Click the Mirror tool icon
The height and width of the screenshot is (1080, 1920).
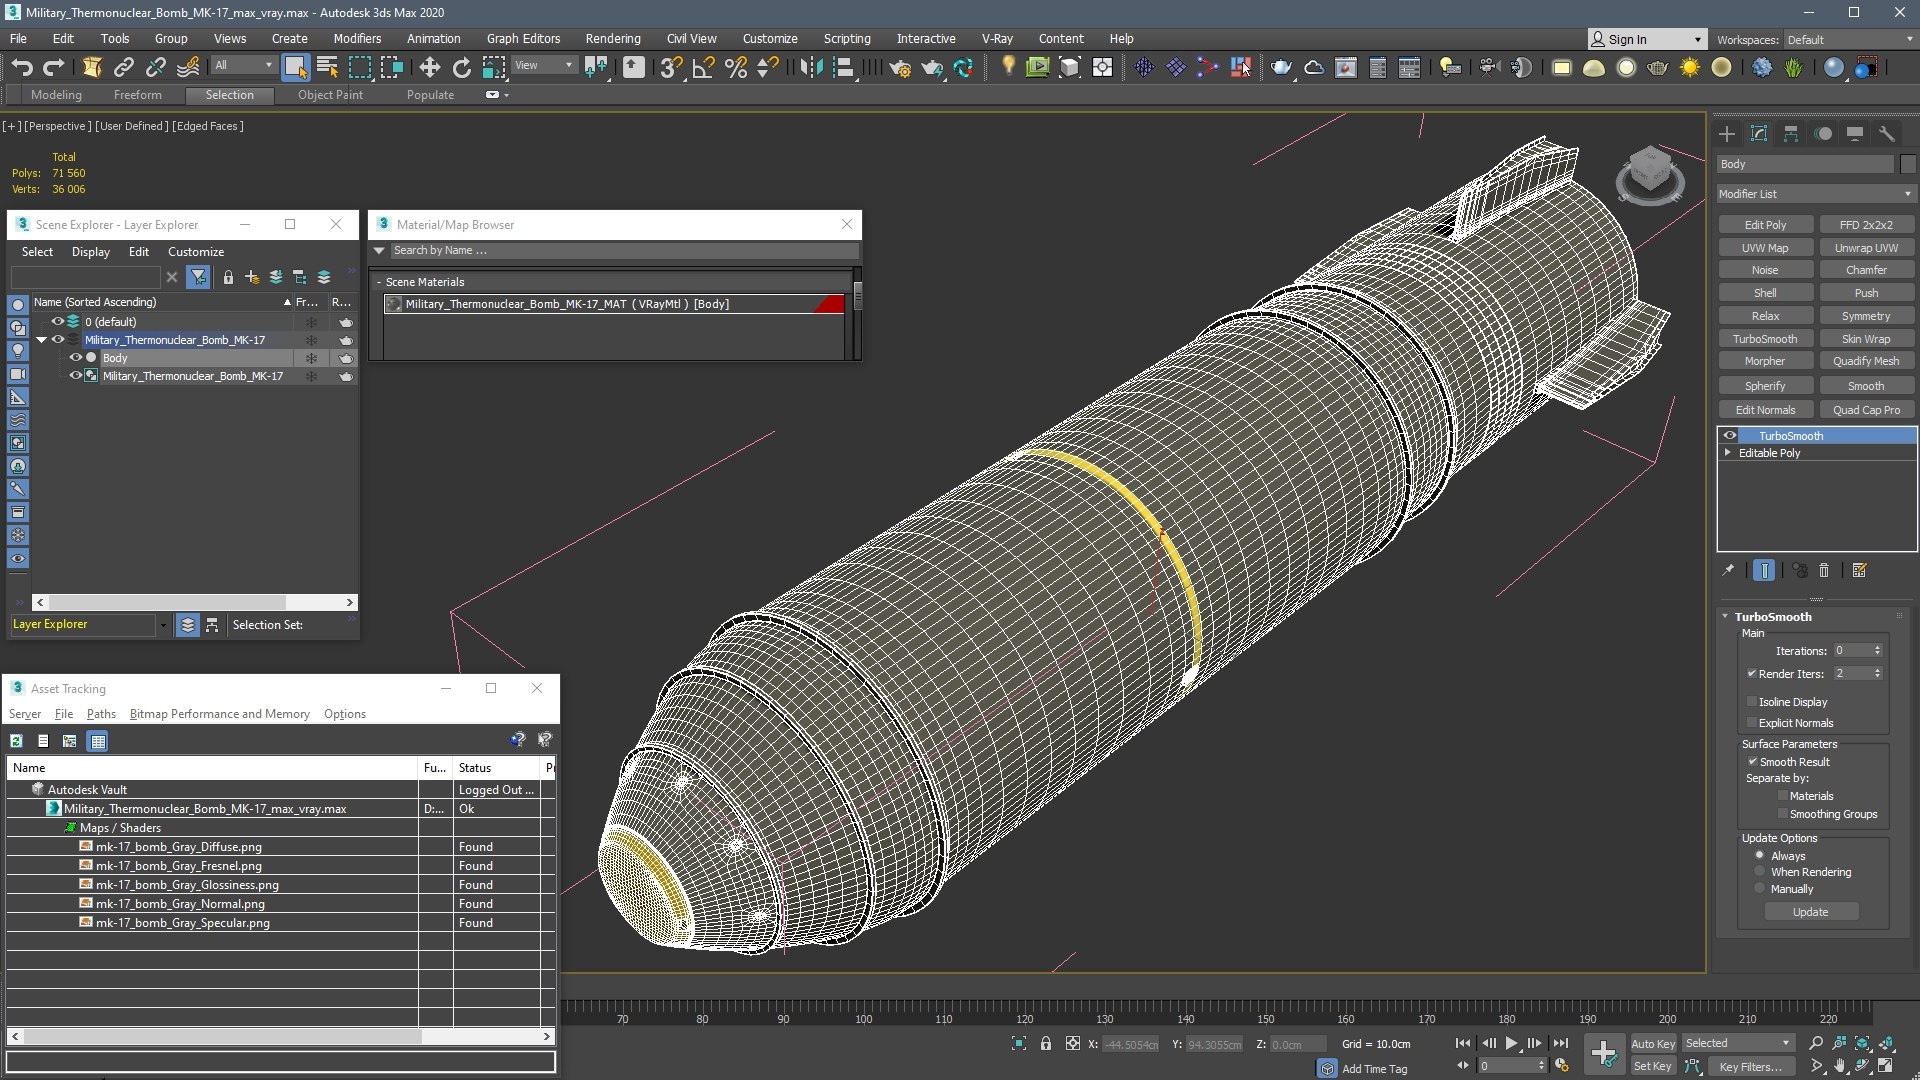(811, 67)
